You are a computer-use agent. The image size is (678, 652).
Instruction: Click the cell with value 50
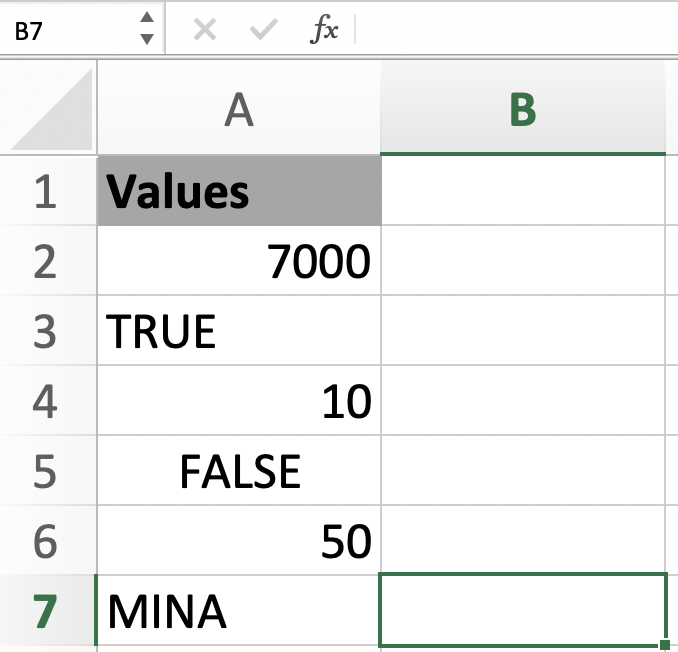coord(239,541)
